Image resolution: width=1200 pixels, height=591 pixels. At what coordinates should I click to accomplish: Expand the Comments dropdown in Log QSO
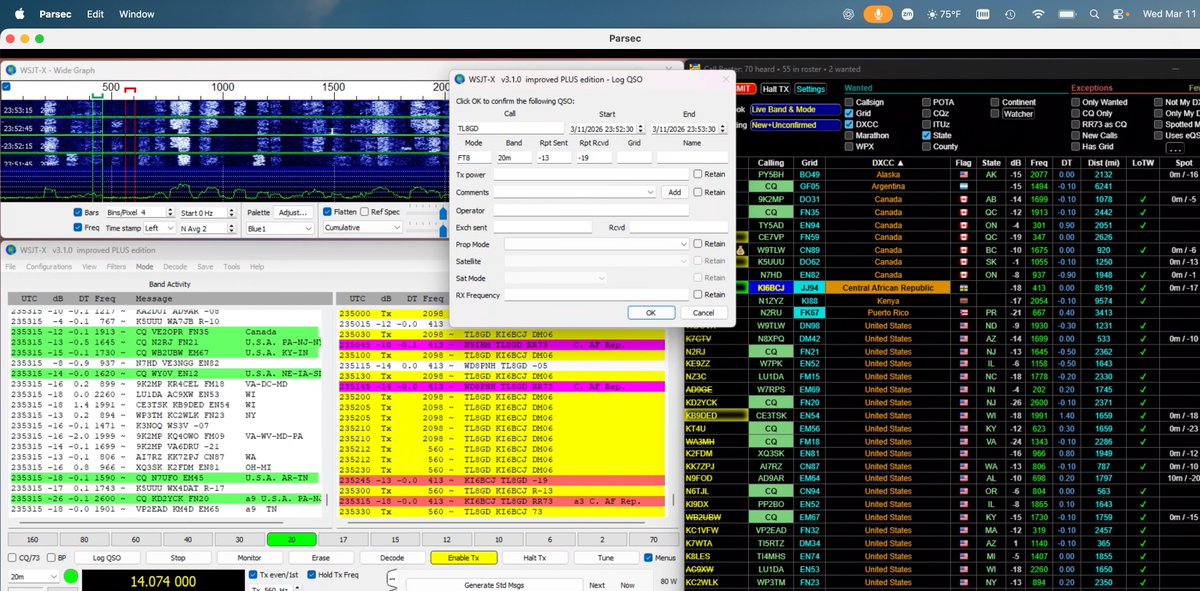click(651, 191)
